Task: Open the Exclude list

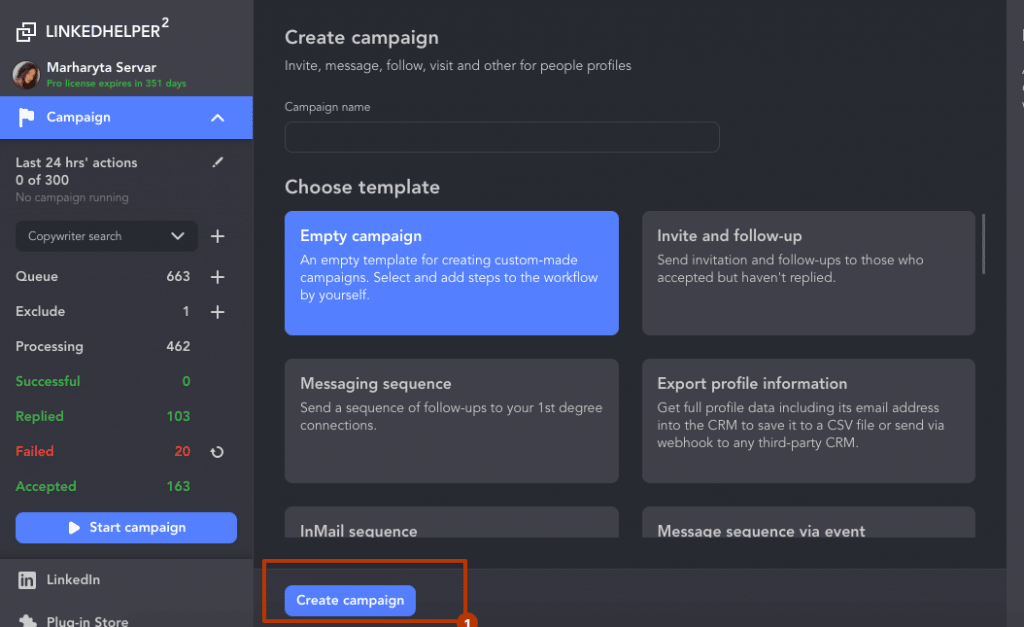Action: tap(40, 312)
